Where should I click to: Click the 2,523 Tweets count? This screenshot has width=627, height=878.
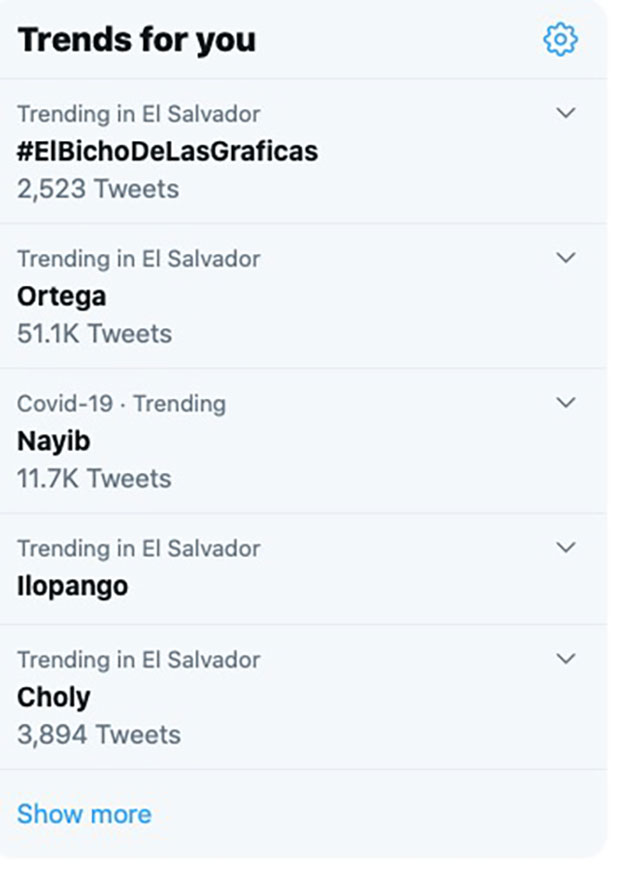pyautogui.click(x=98, y=189)
